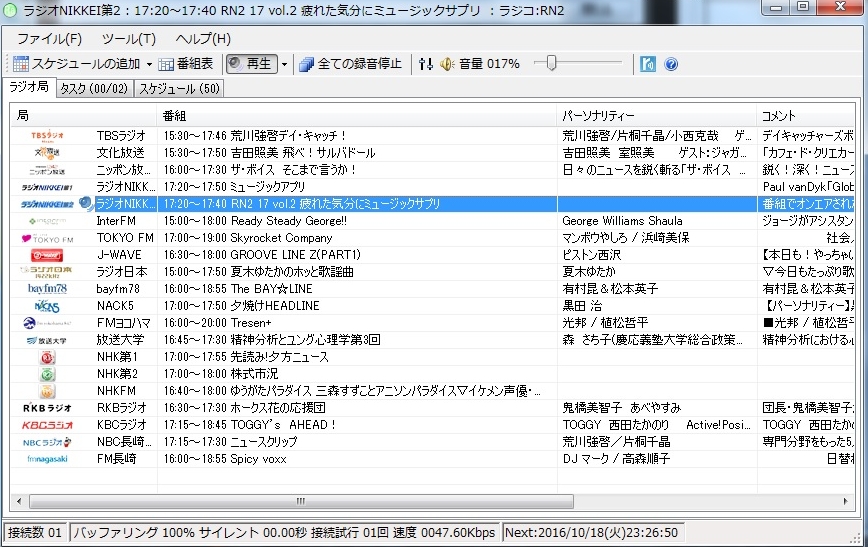Expand スケジュールの追加 dropdown arrow
The image size is (868, 547).
[149, 64]
